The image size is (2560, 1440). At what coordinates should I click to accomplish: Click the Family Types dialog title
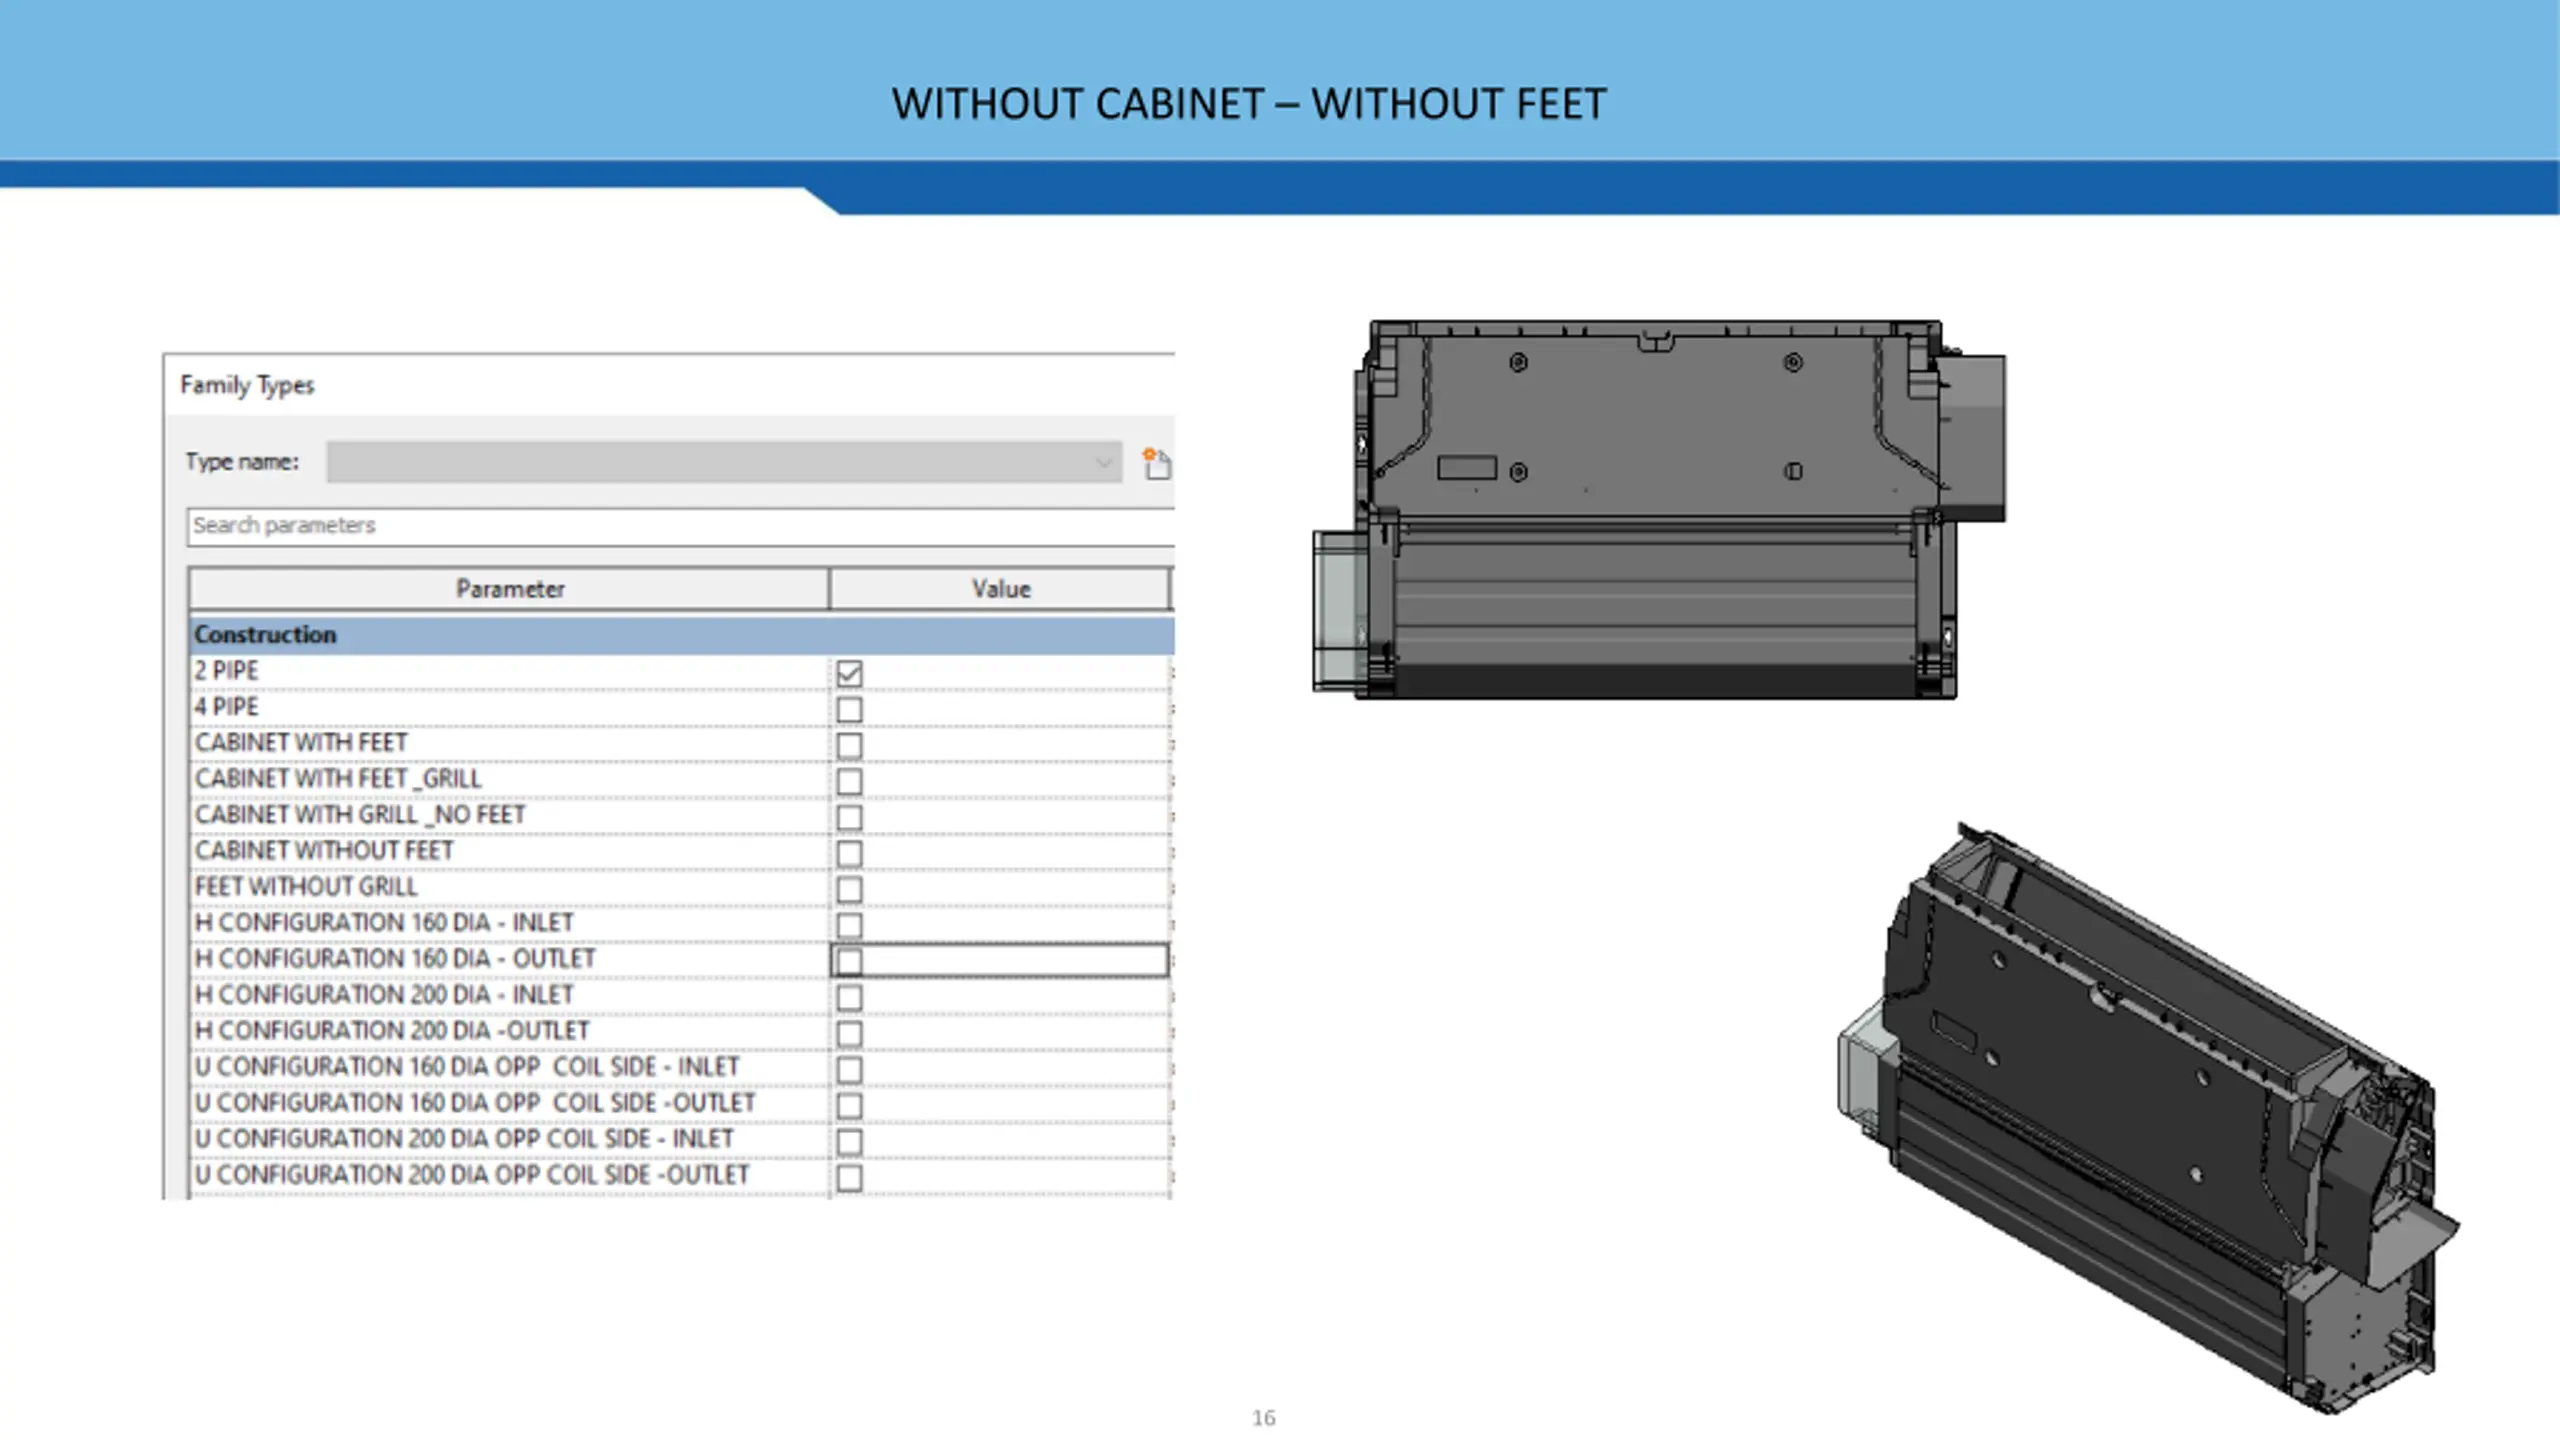click(x=247, y=385)
